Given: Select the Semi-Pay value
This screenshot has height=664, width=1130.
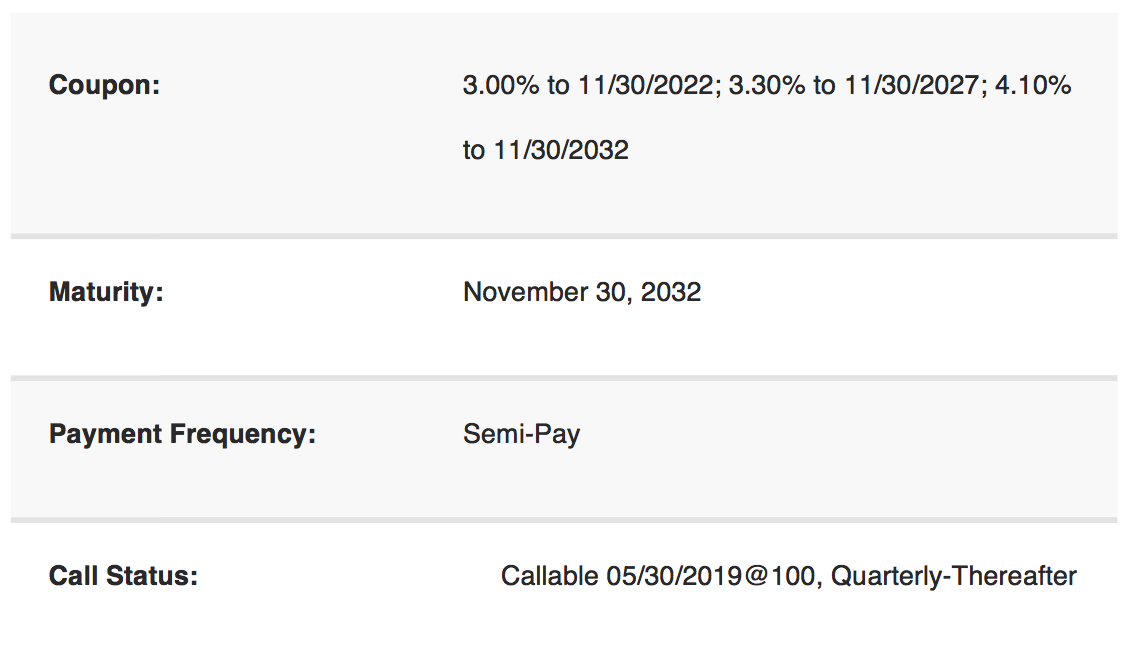Looking at the screenshot, I should (521, 434).
